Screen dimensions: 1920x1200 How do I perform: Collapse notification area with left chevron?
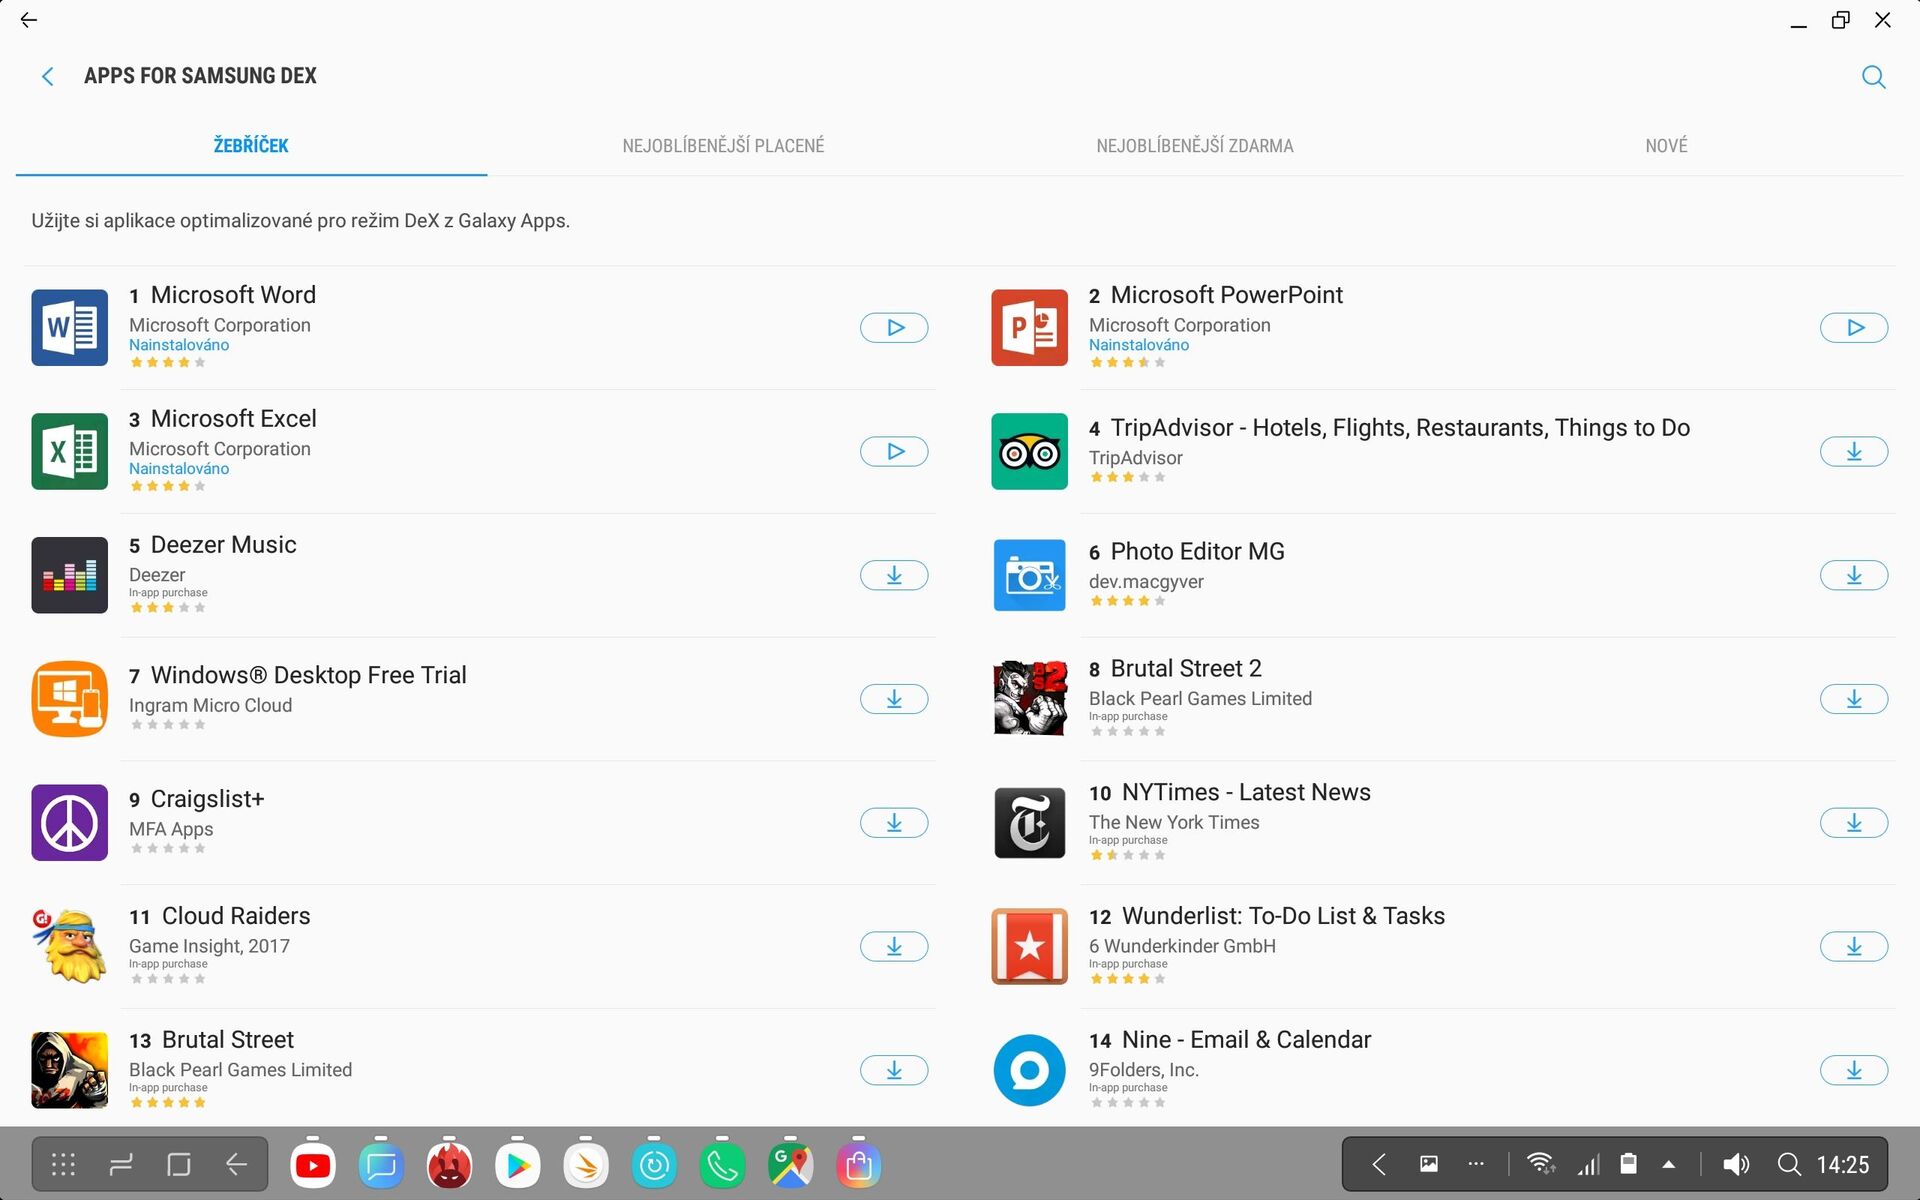[x=1379, y=1165]
